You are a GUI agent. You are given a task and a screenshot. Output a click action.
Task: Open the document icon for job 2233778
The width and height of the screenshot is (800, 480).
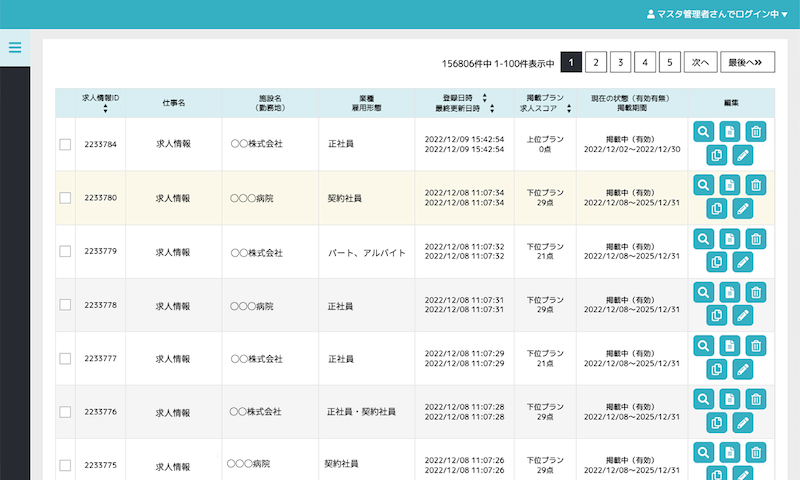pos(730,292)
